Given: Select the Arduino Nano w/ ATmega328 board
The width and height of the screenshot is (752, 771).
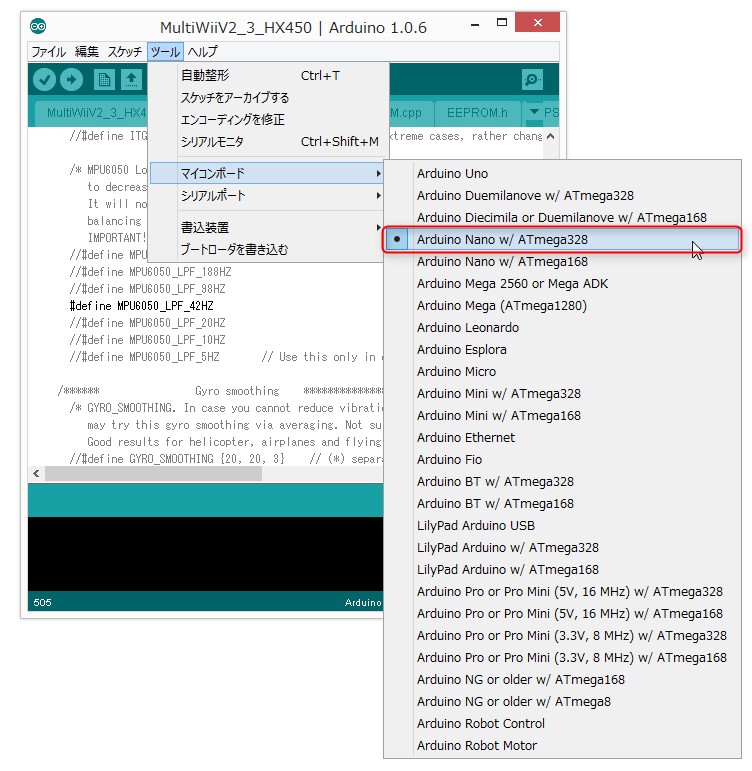Looking at the screenshot, I should (x=502, y=240).
